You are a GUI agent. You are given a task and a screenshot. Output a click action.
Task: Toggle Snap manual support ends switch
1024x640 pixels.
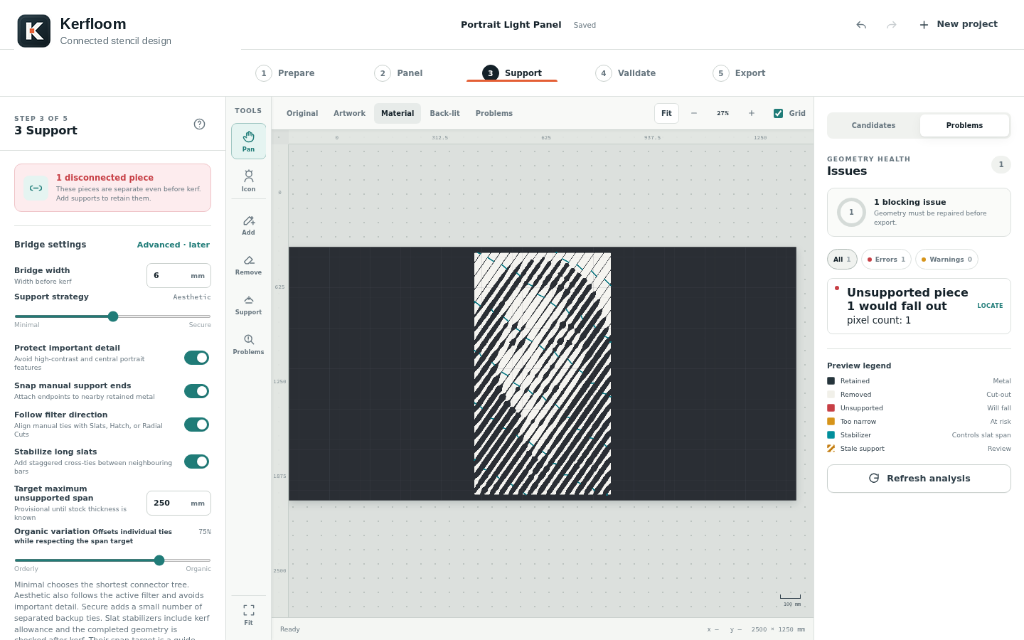click(x=197, y=391)
